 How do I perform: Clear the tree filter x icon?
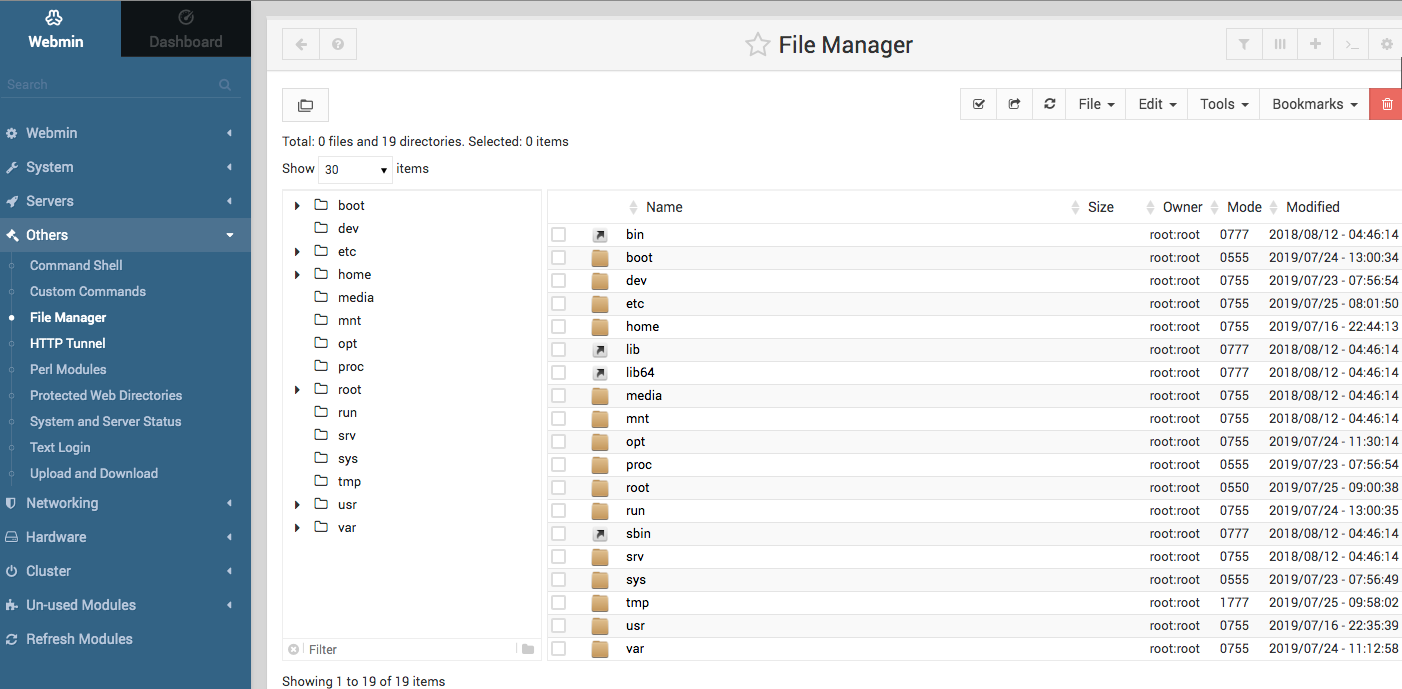coord(293,649)
